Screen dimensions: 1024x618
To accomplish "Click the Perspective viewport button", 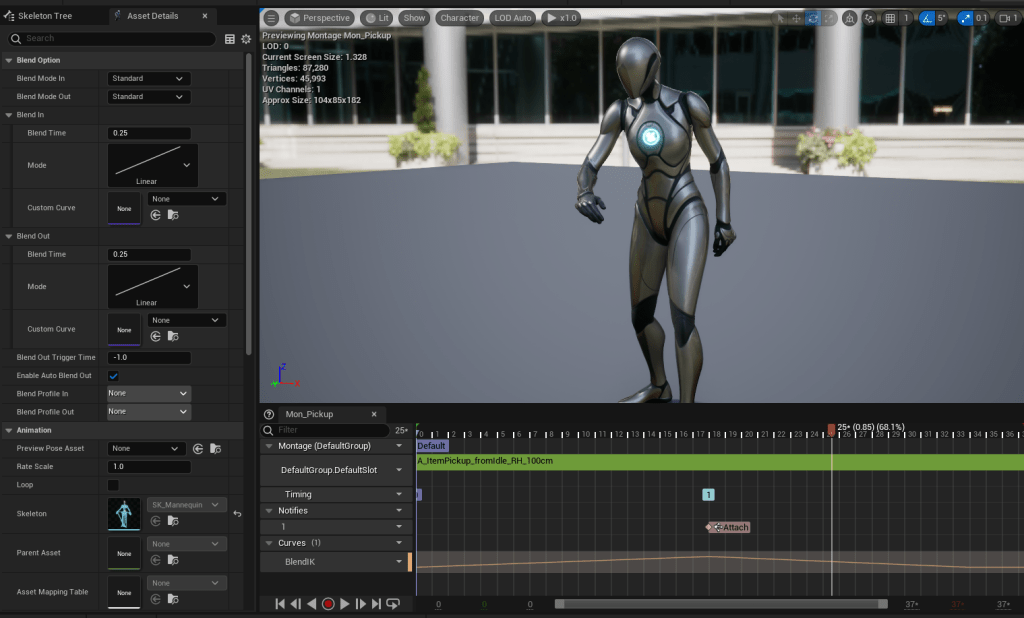I will (320, 18).
